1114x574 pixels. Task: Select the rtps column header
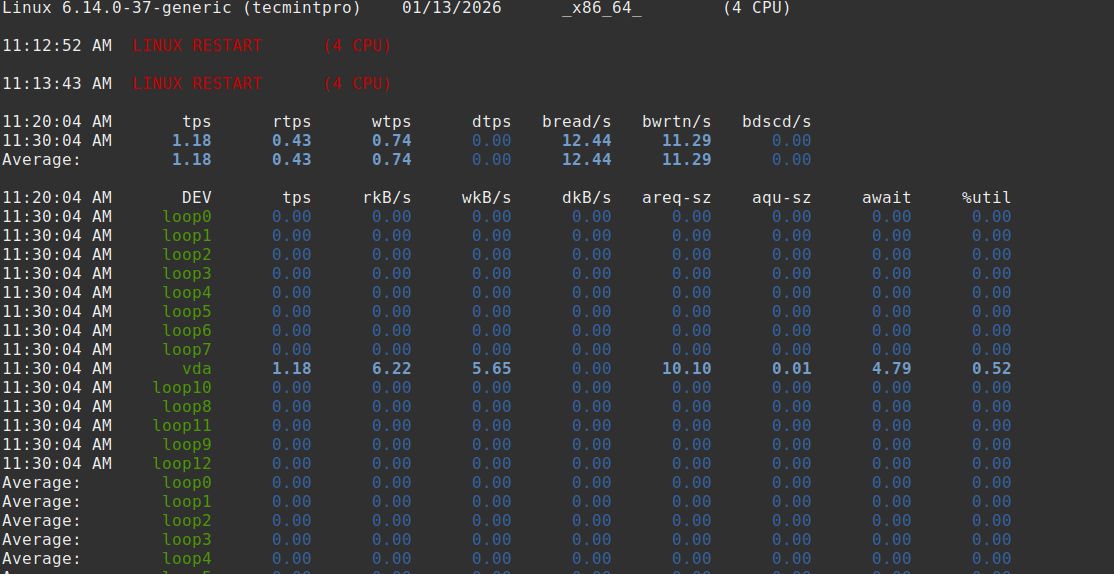(x=291, y=121)
